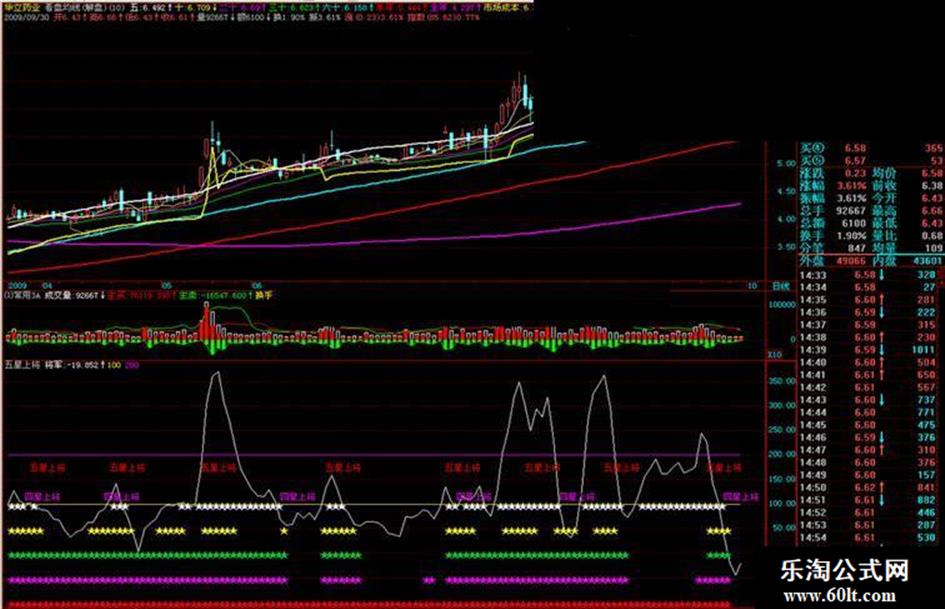Select the 总额 value 6100
The width and height of the screenshot is (945, 609).
pos(854,223)
